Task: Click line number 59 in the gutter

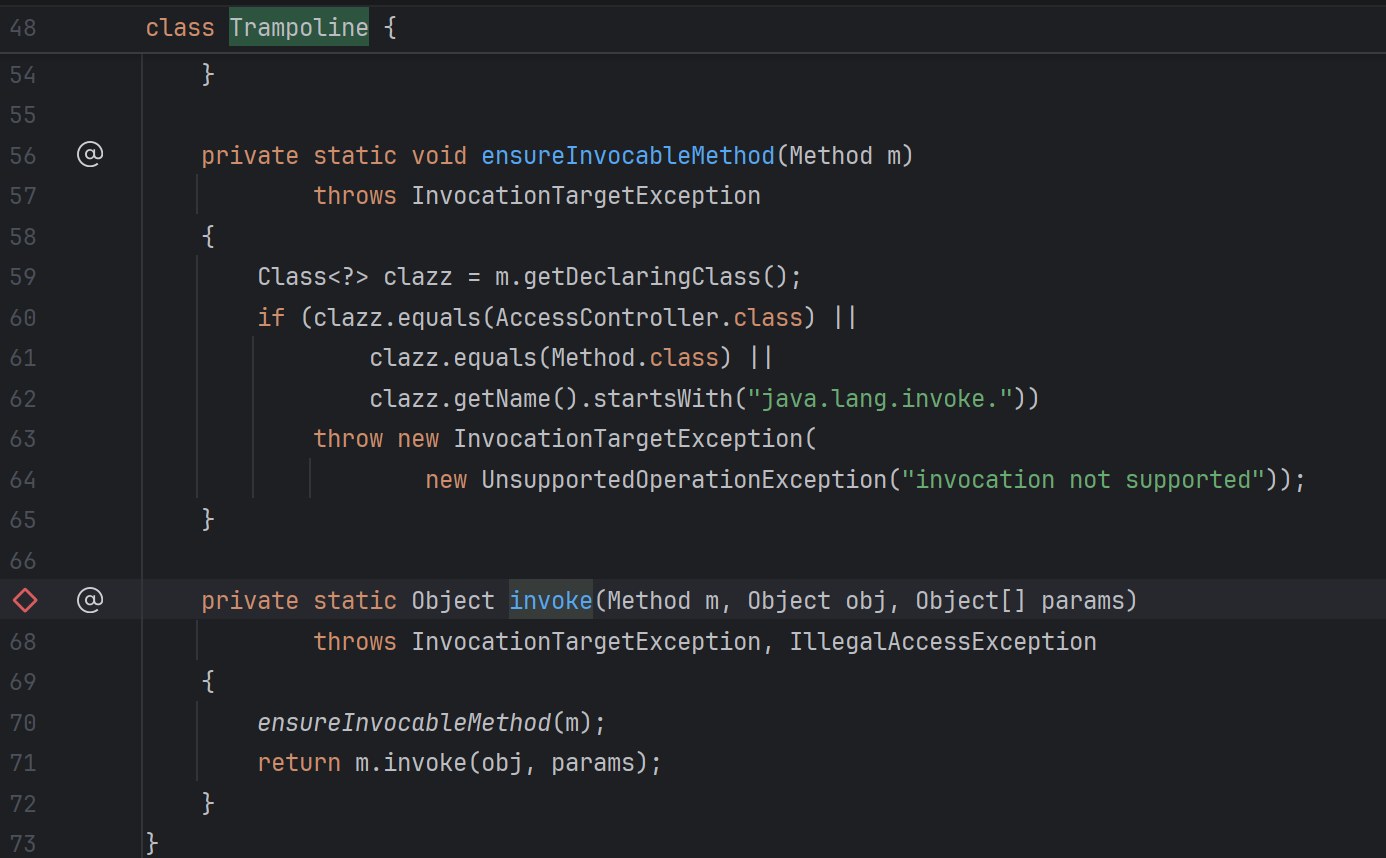Action: coord(23,276)
